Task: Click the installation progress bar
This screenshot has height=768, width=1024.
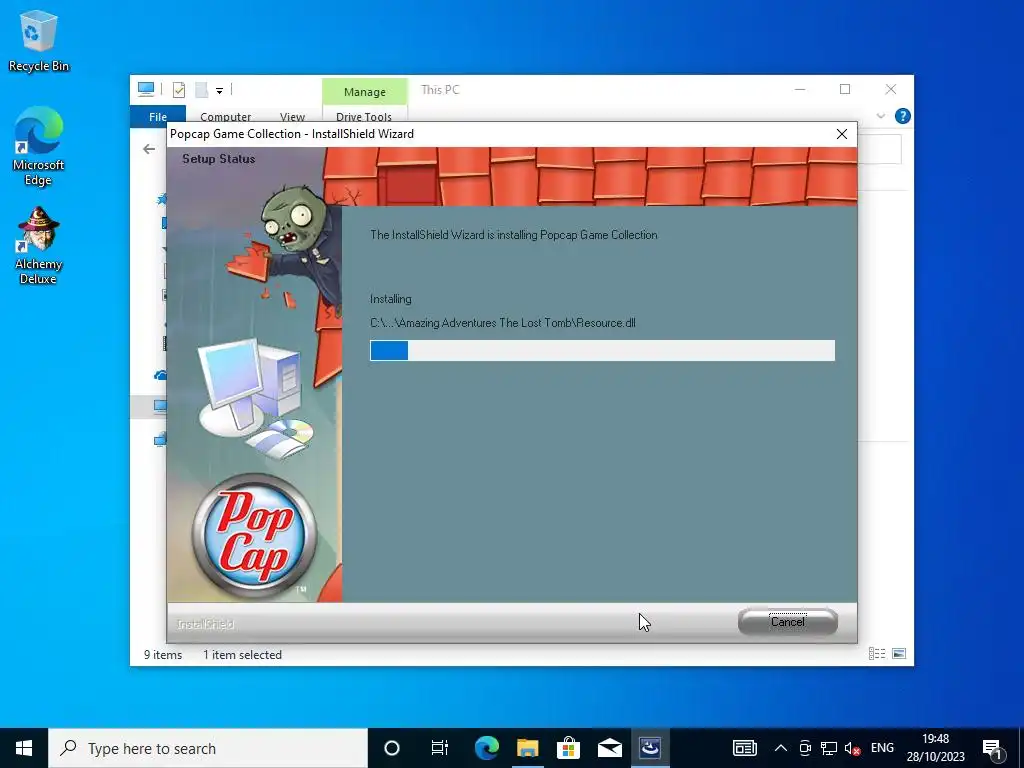Action: click(602, 351)
